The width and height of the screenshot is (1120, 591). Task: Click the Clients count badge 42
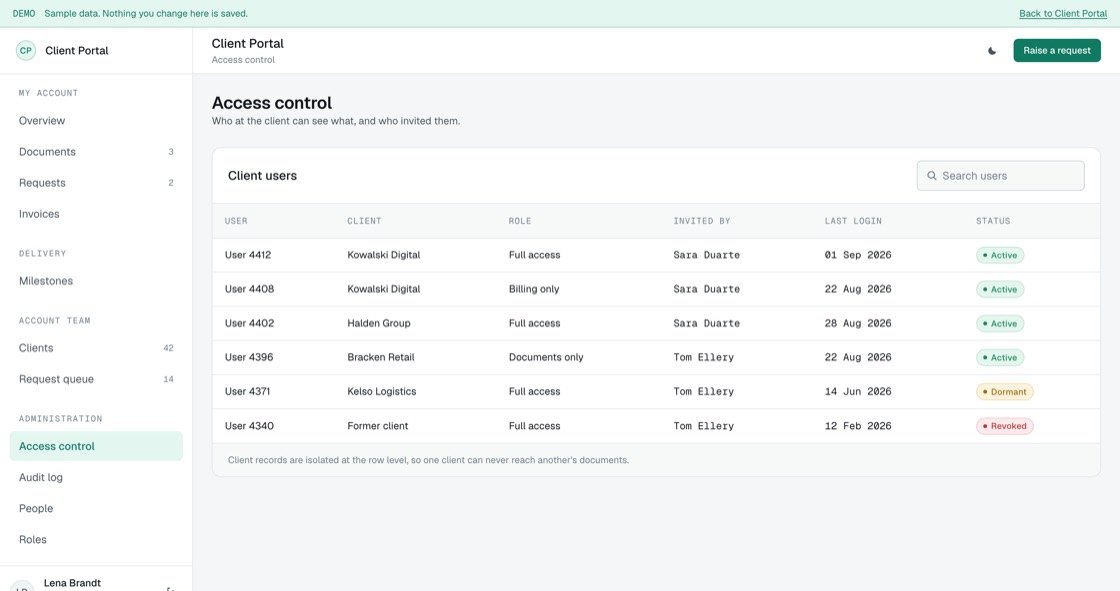click(x=169, y=348)
